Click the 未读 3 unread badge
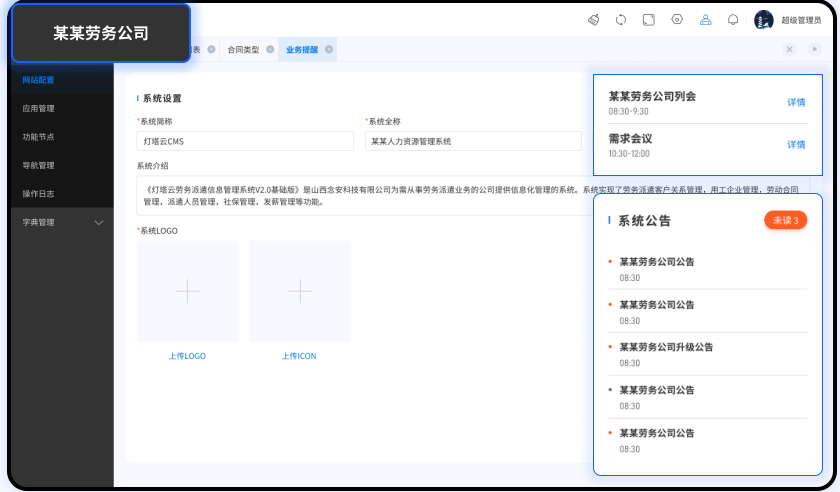The image size is (840, 492). pos(785,220)
